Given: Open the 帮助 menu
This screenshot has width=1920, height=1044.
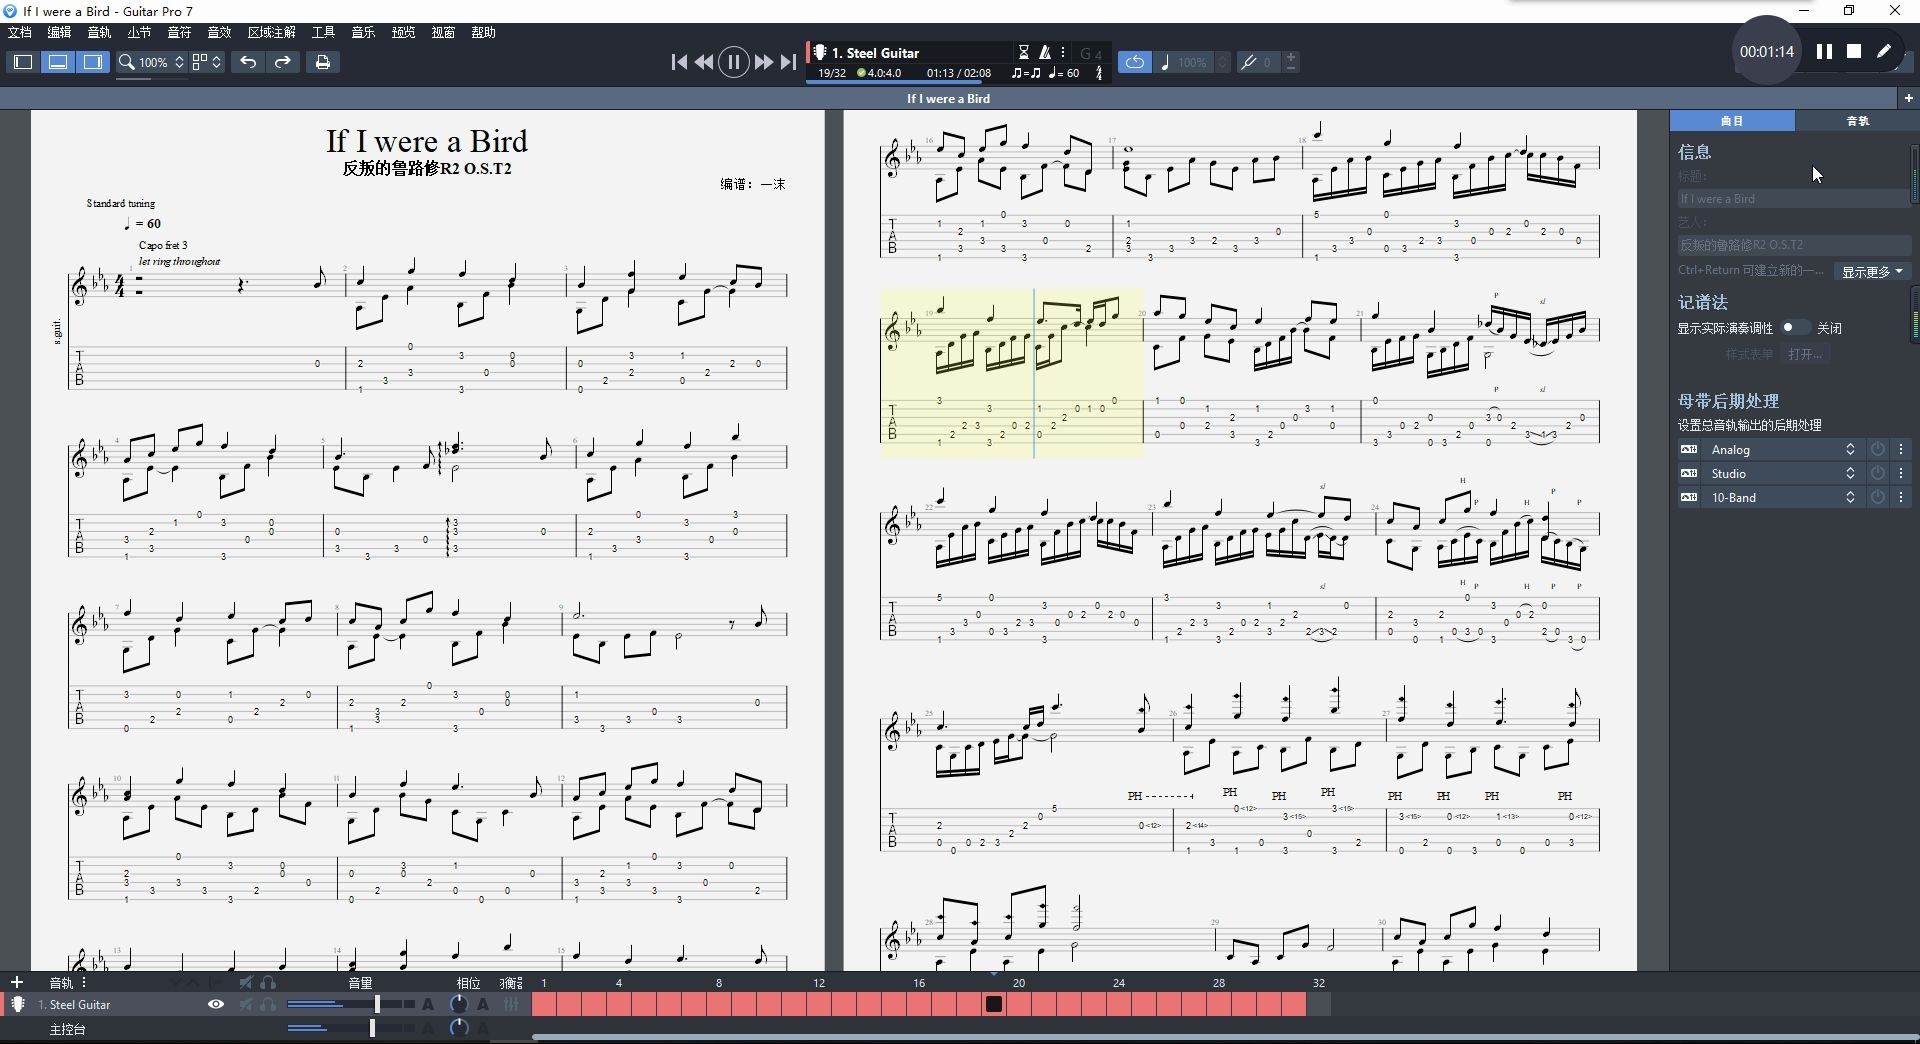Looking at the screenshot, I should (483, 32).
